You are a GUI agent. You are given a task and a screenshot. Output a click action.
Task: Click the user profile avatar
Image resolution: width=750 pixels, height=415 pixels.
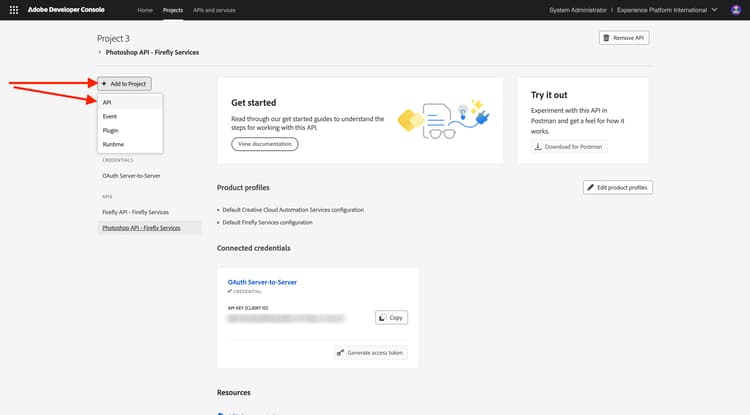point(736,9)
